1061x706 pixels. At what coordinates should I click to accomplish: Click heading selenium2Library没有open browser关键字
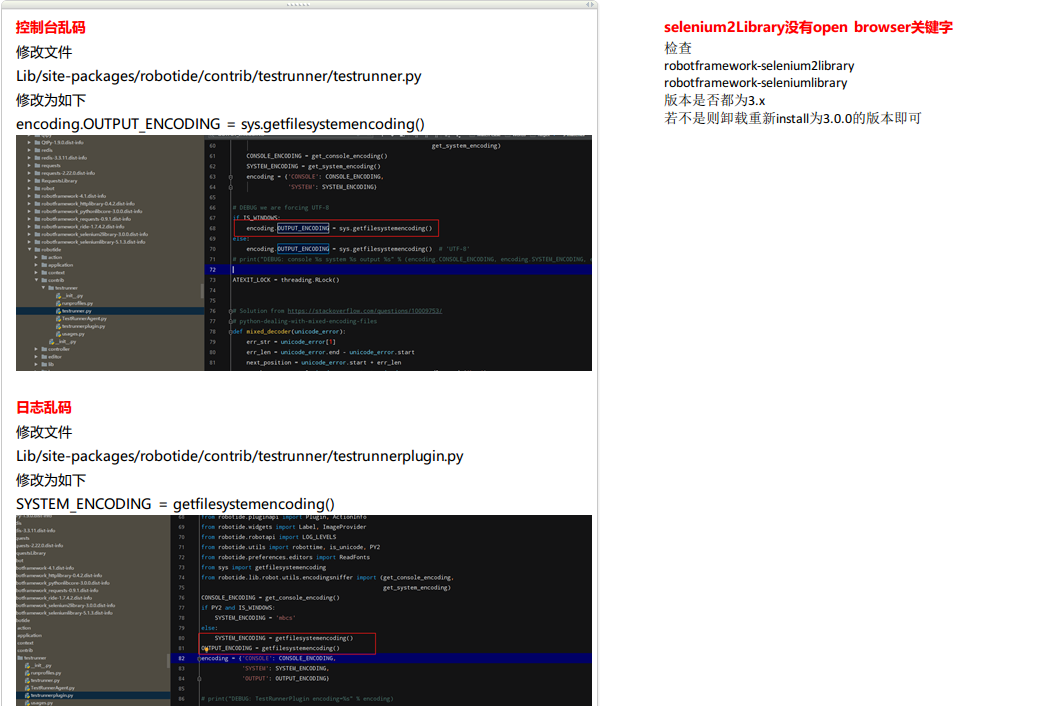click(x=808, y=27)
